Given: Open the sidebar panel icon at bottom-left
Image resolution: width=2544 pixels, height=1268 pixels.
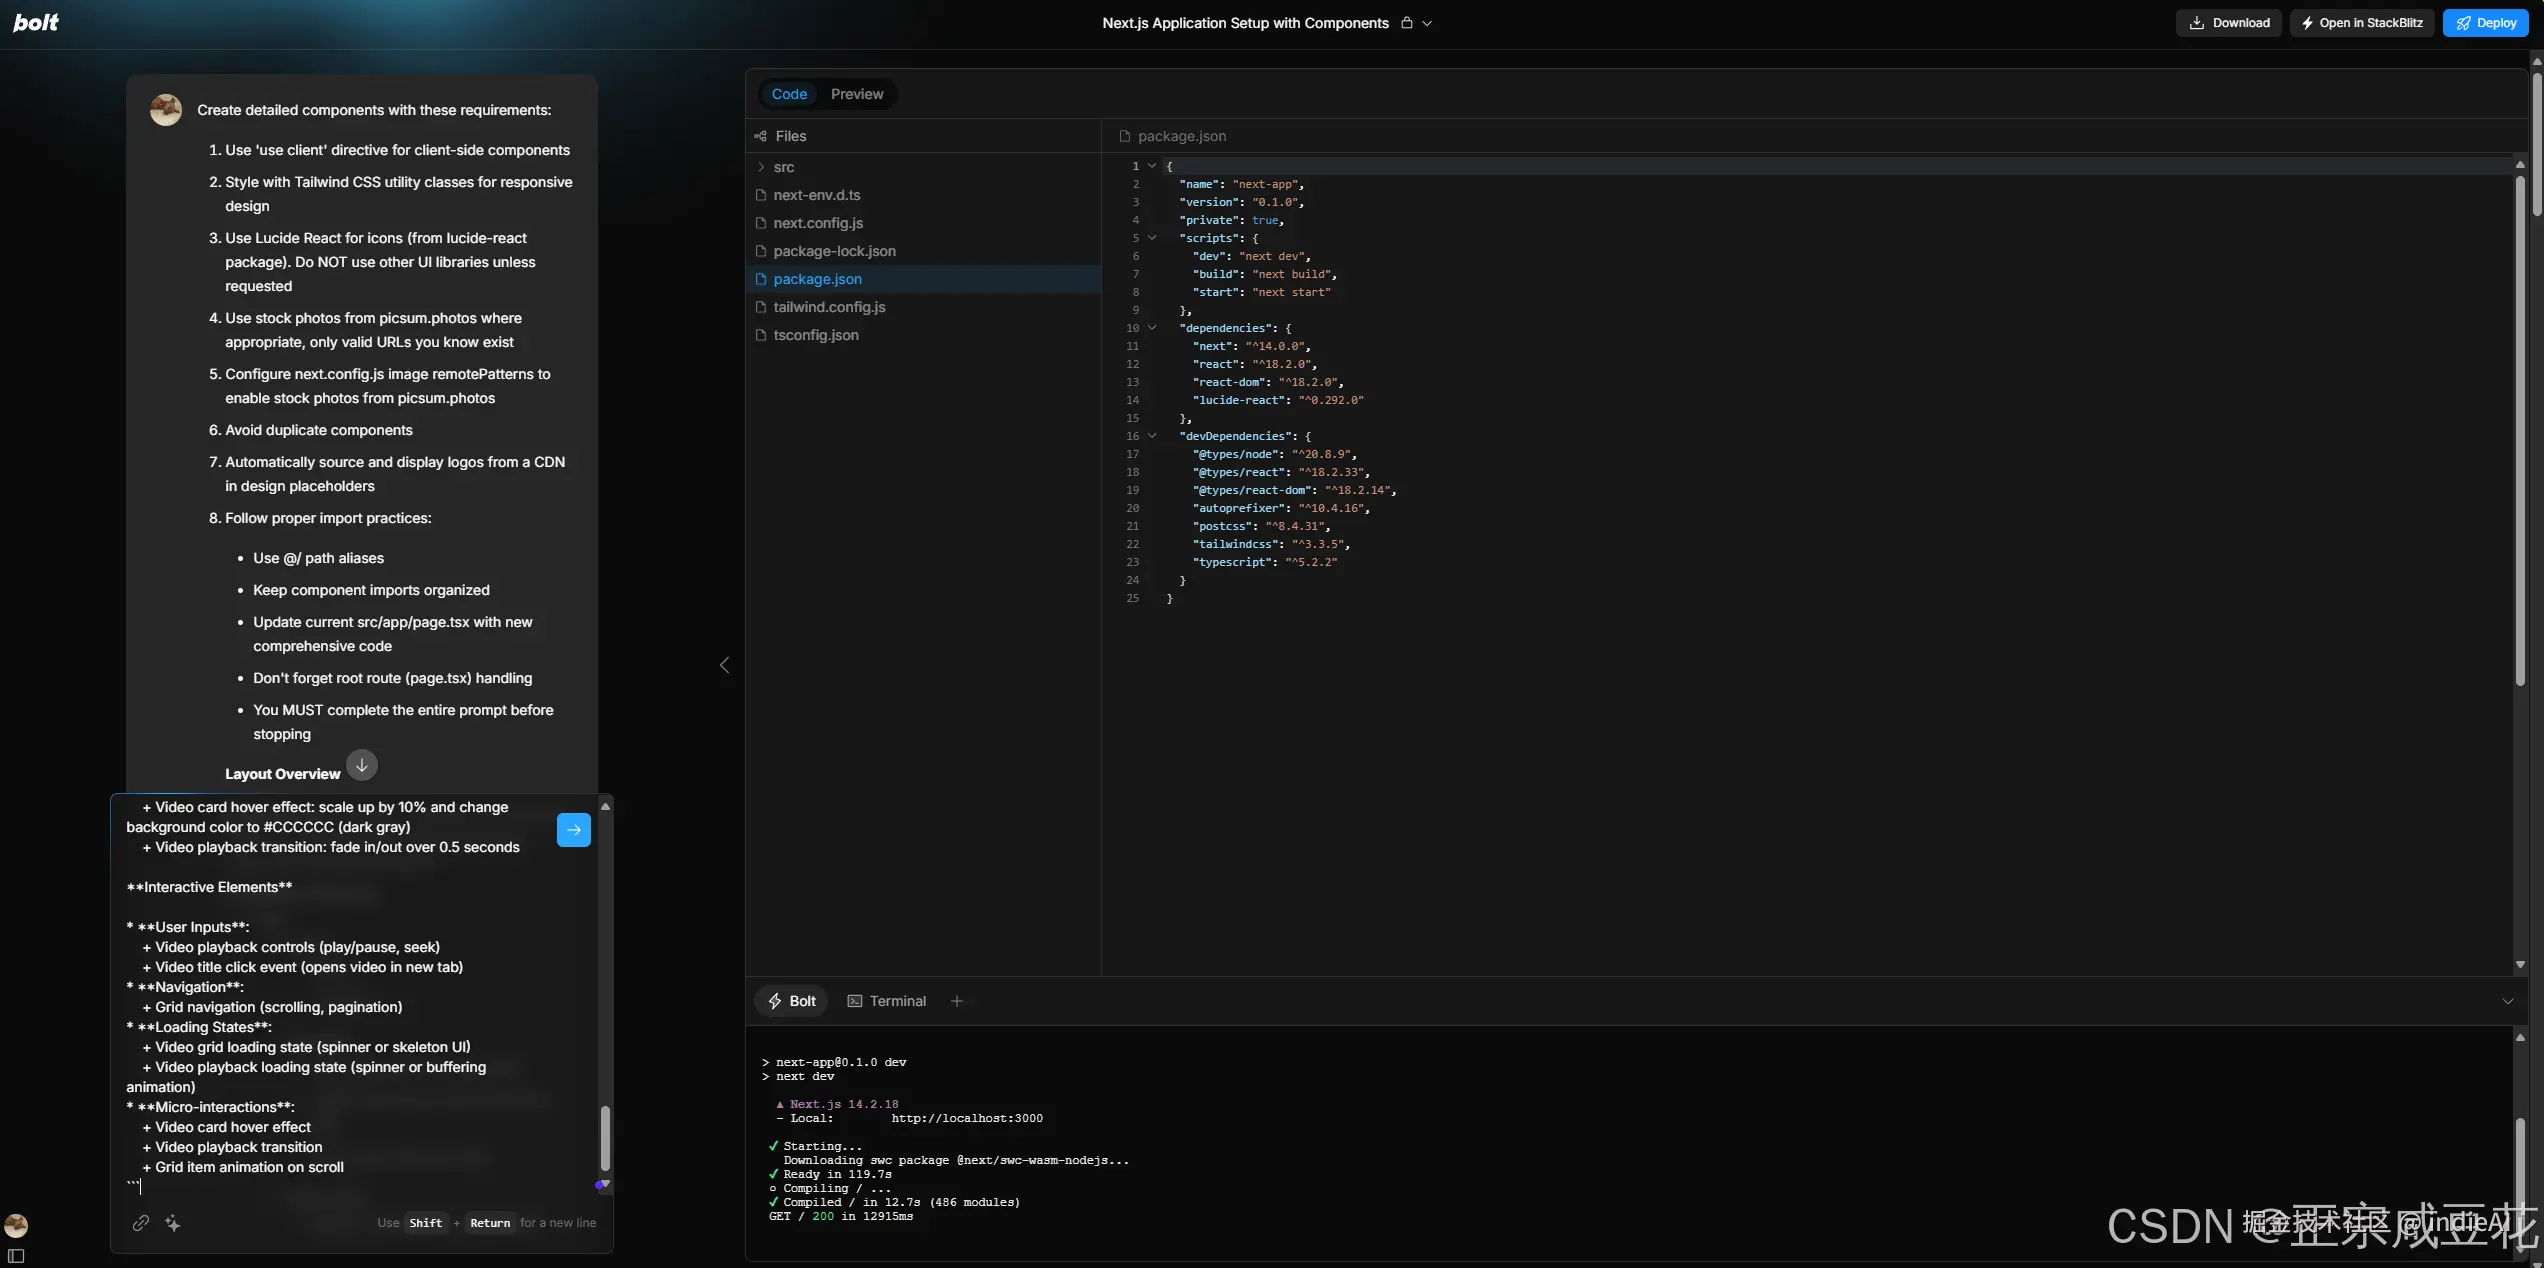Looking at the screenshot, I should click(x=16, y=1256).
